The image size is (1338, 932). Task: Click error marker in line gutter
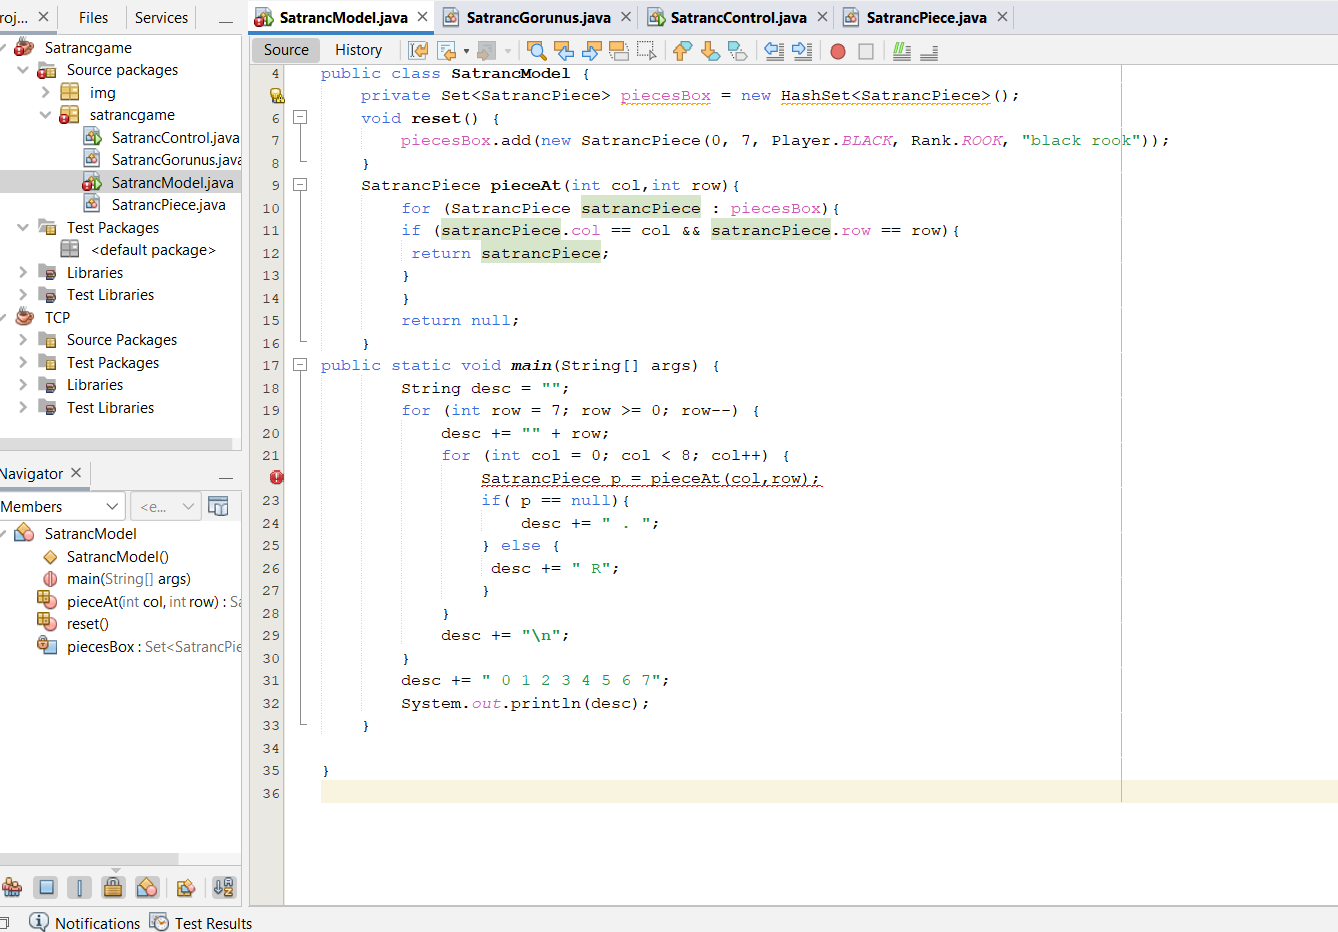[x=276, y=478]
